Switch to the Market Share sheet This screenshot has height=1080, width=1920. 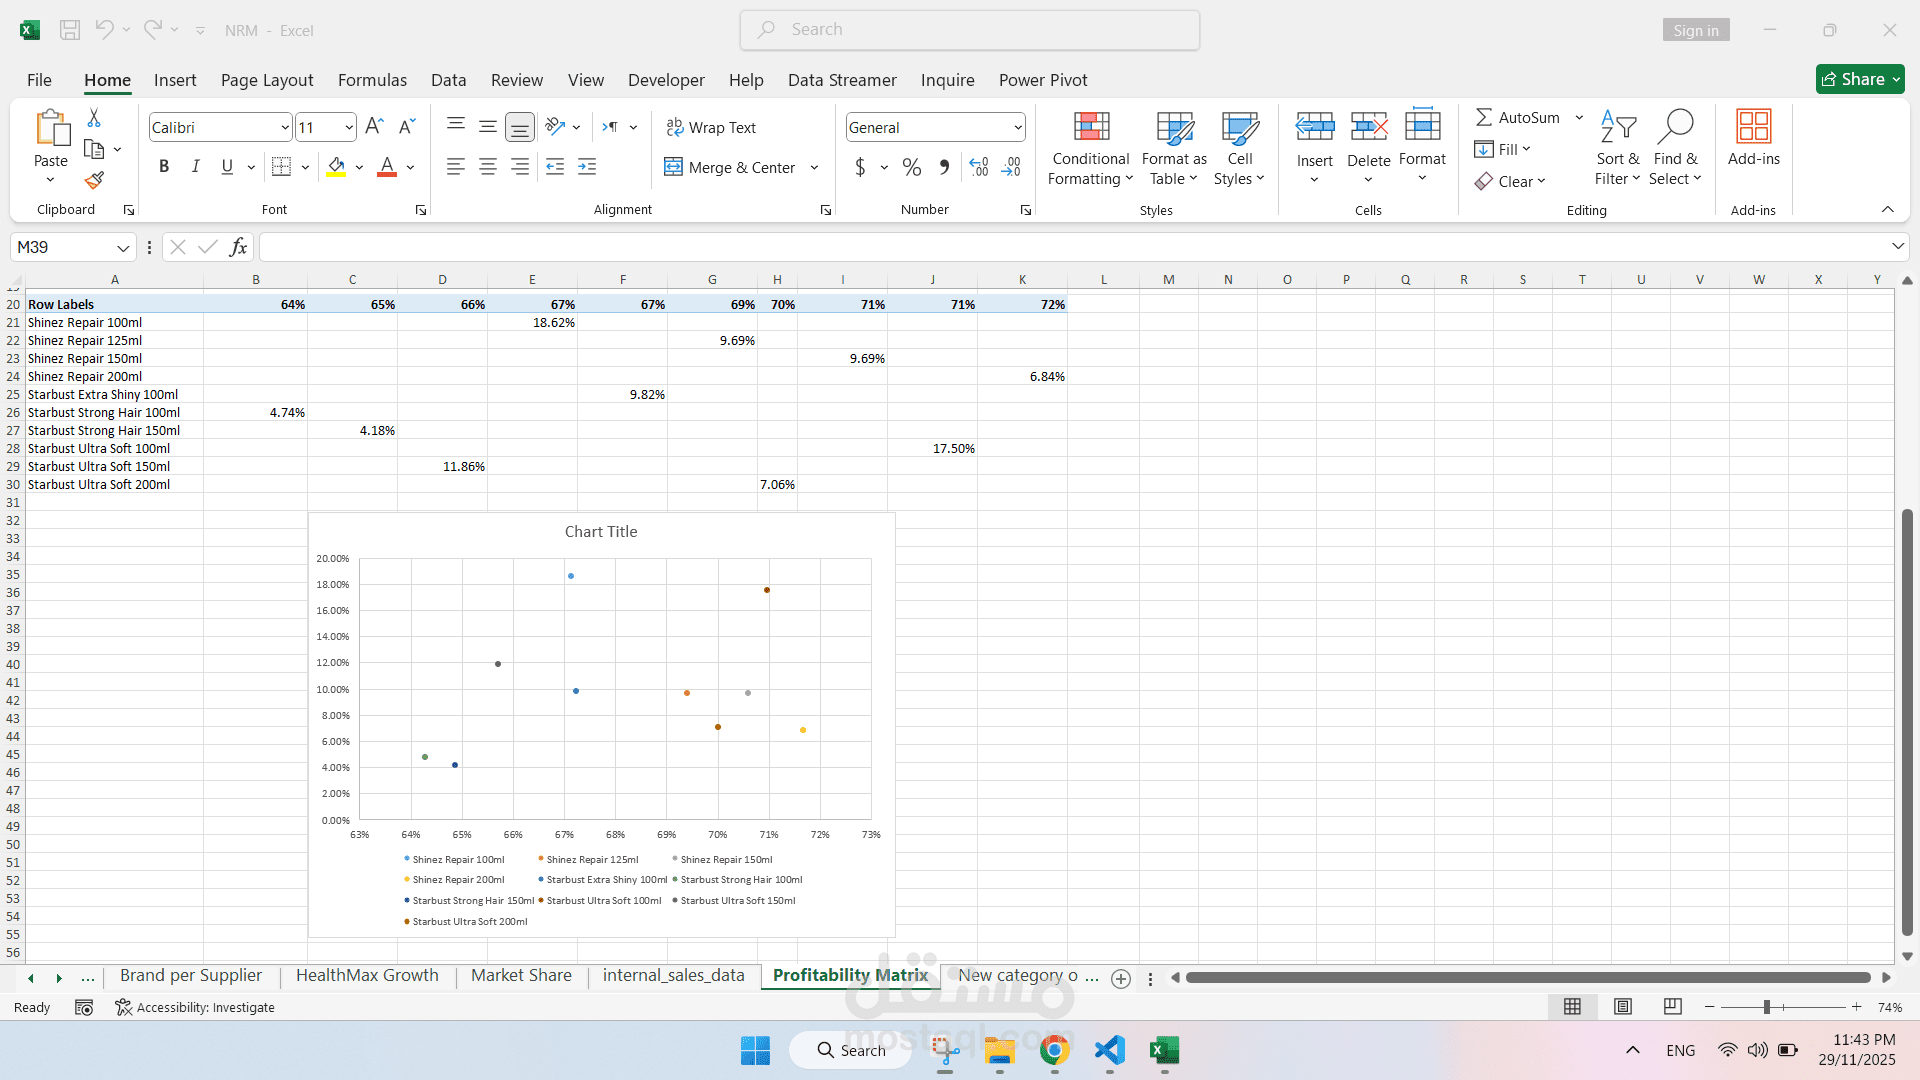521,976
